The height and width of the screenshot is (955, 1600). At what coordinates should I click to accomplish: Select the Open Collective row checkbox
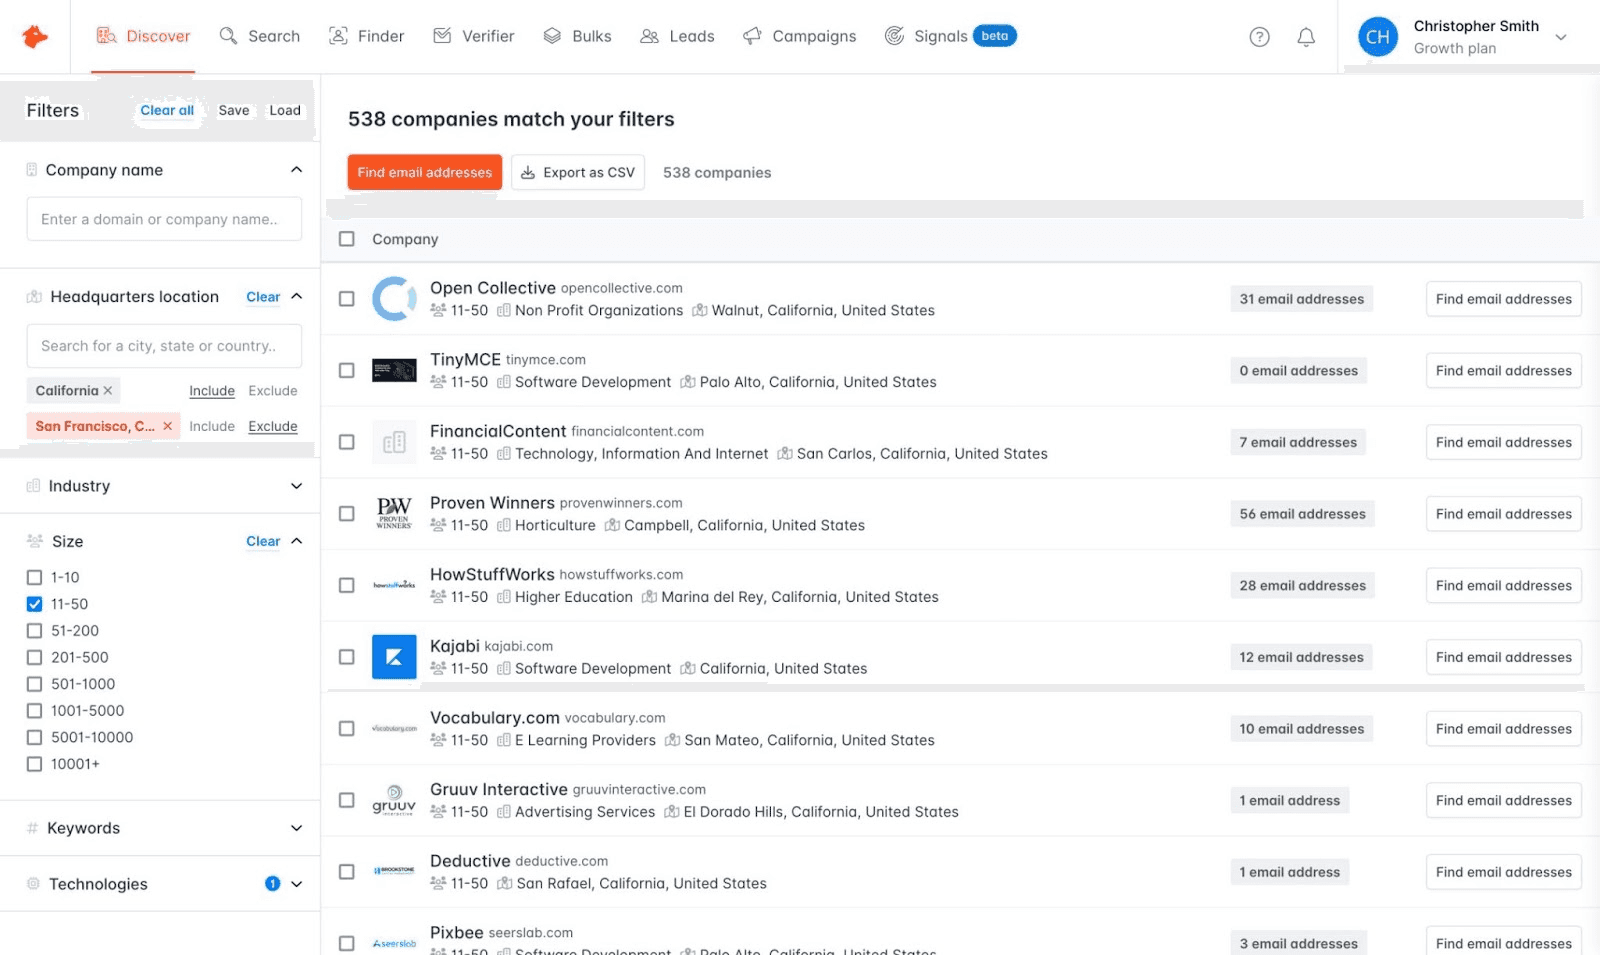347,299
